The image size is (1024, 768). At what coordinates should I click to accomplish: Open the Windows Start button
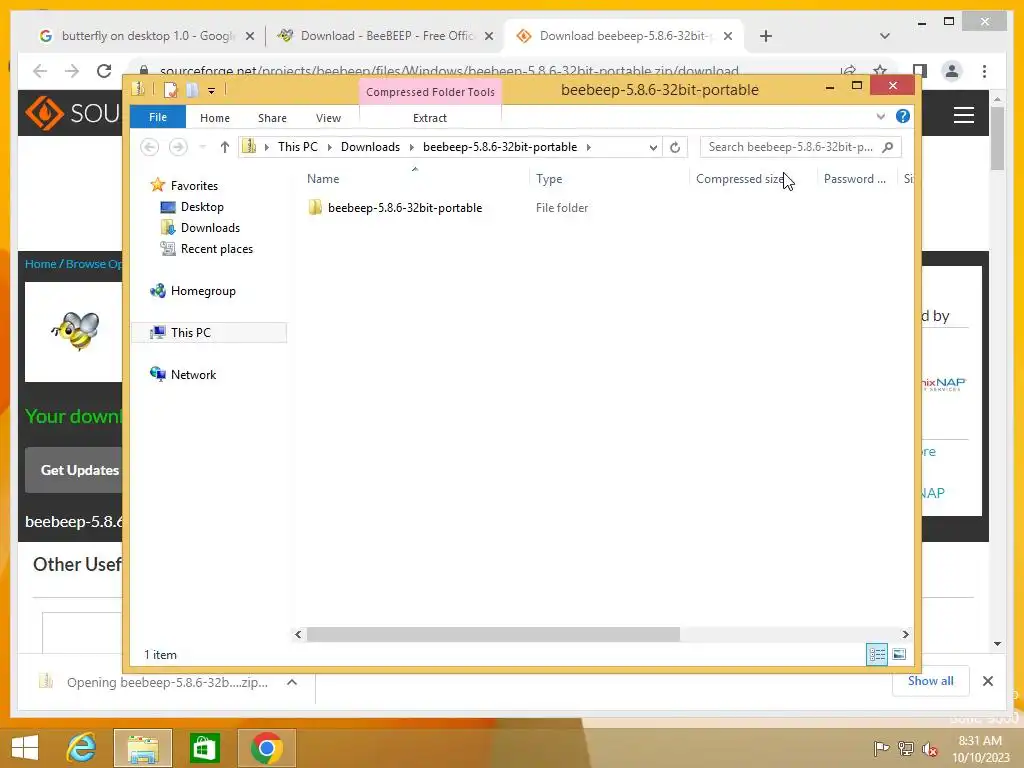point(25,748)
